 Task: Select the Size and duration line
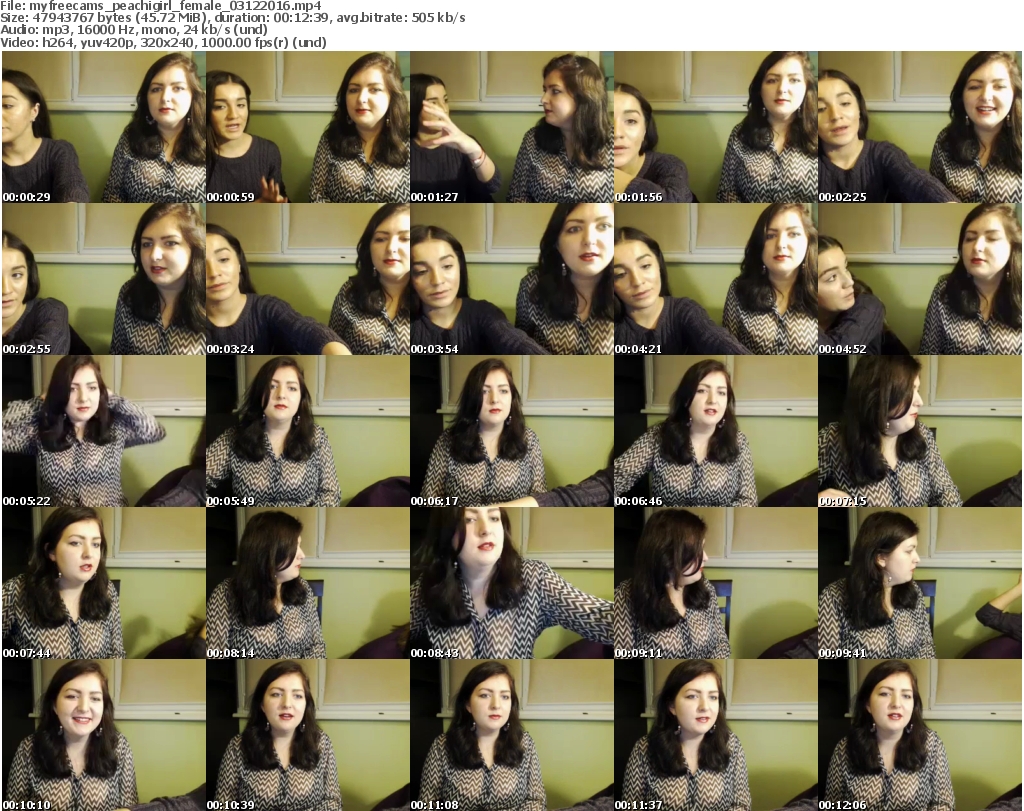(x=232, y=18)
